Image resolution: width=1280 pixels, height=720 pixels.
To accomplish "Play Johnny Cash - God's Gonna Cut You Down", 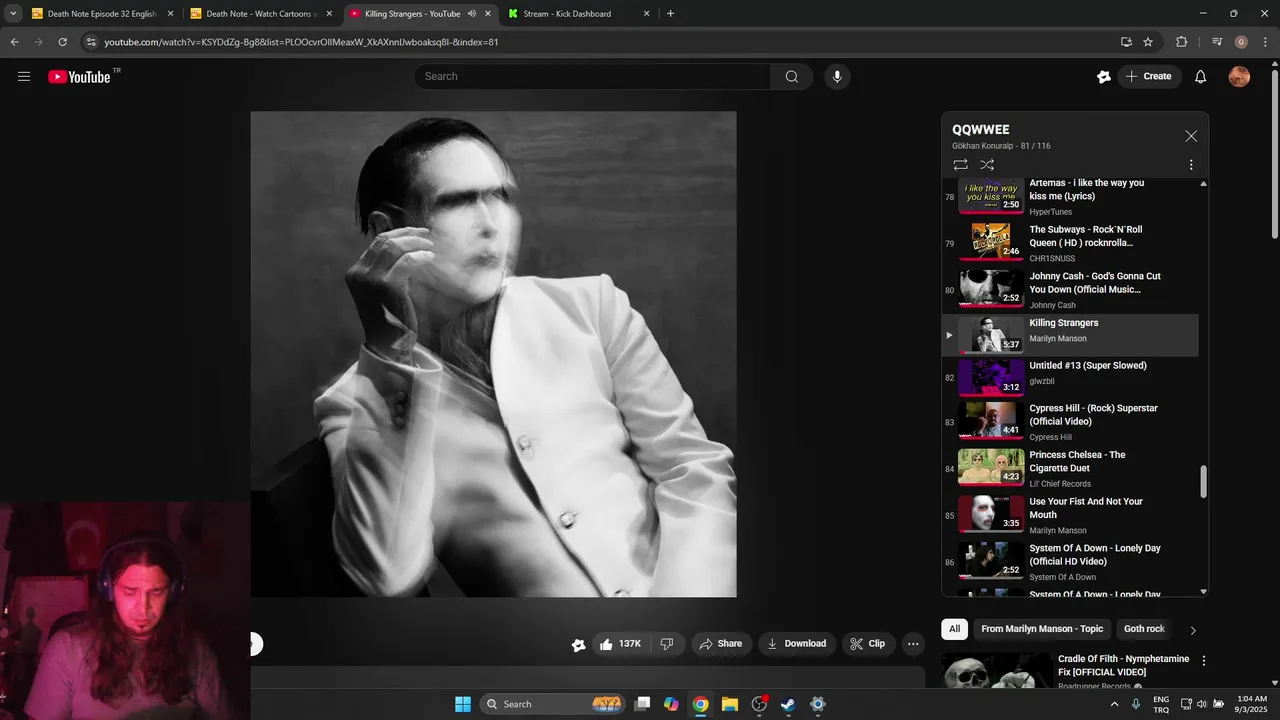I will (x=1070, y=290).
